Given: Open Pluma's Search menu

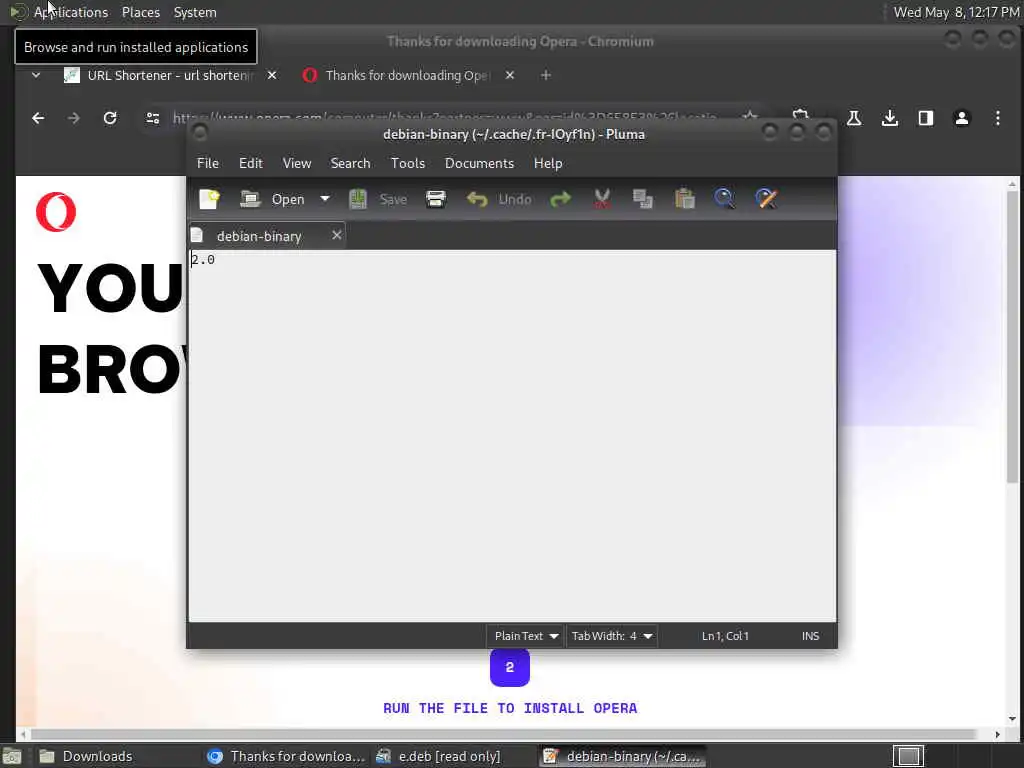Looking at the screenshot, I should [350, 163].
